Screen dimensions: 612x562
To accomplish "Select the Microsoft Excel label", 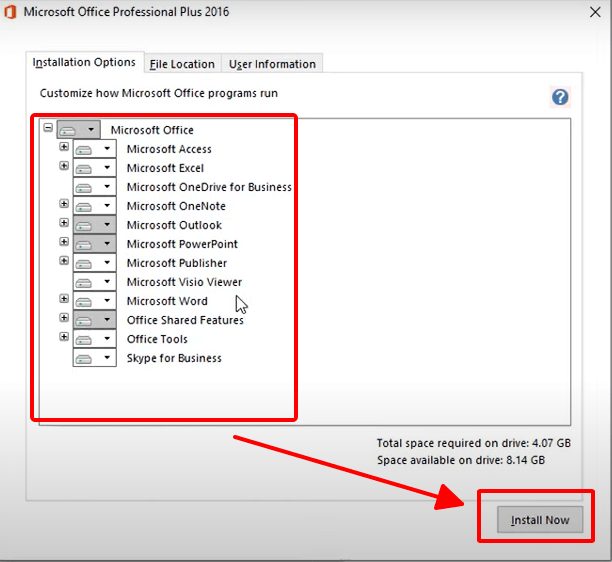I will click(x=165, y=168).
